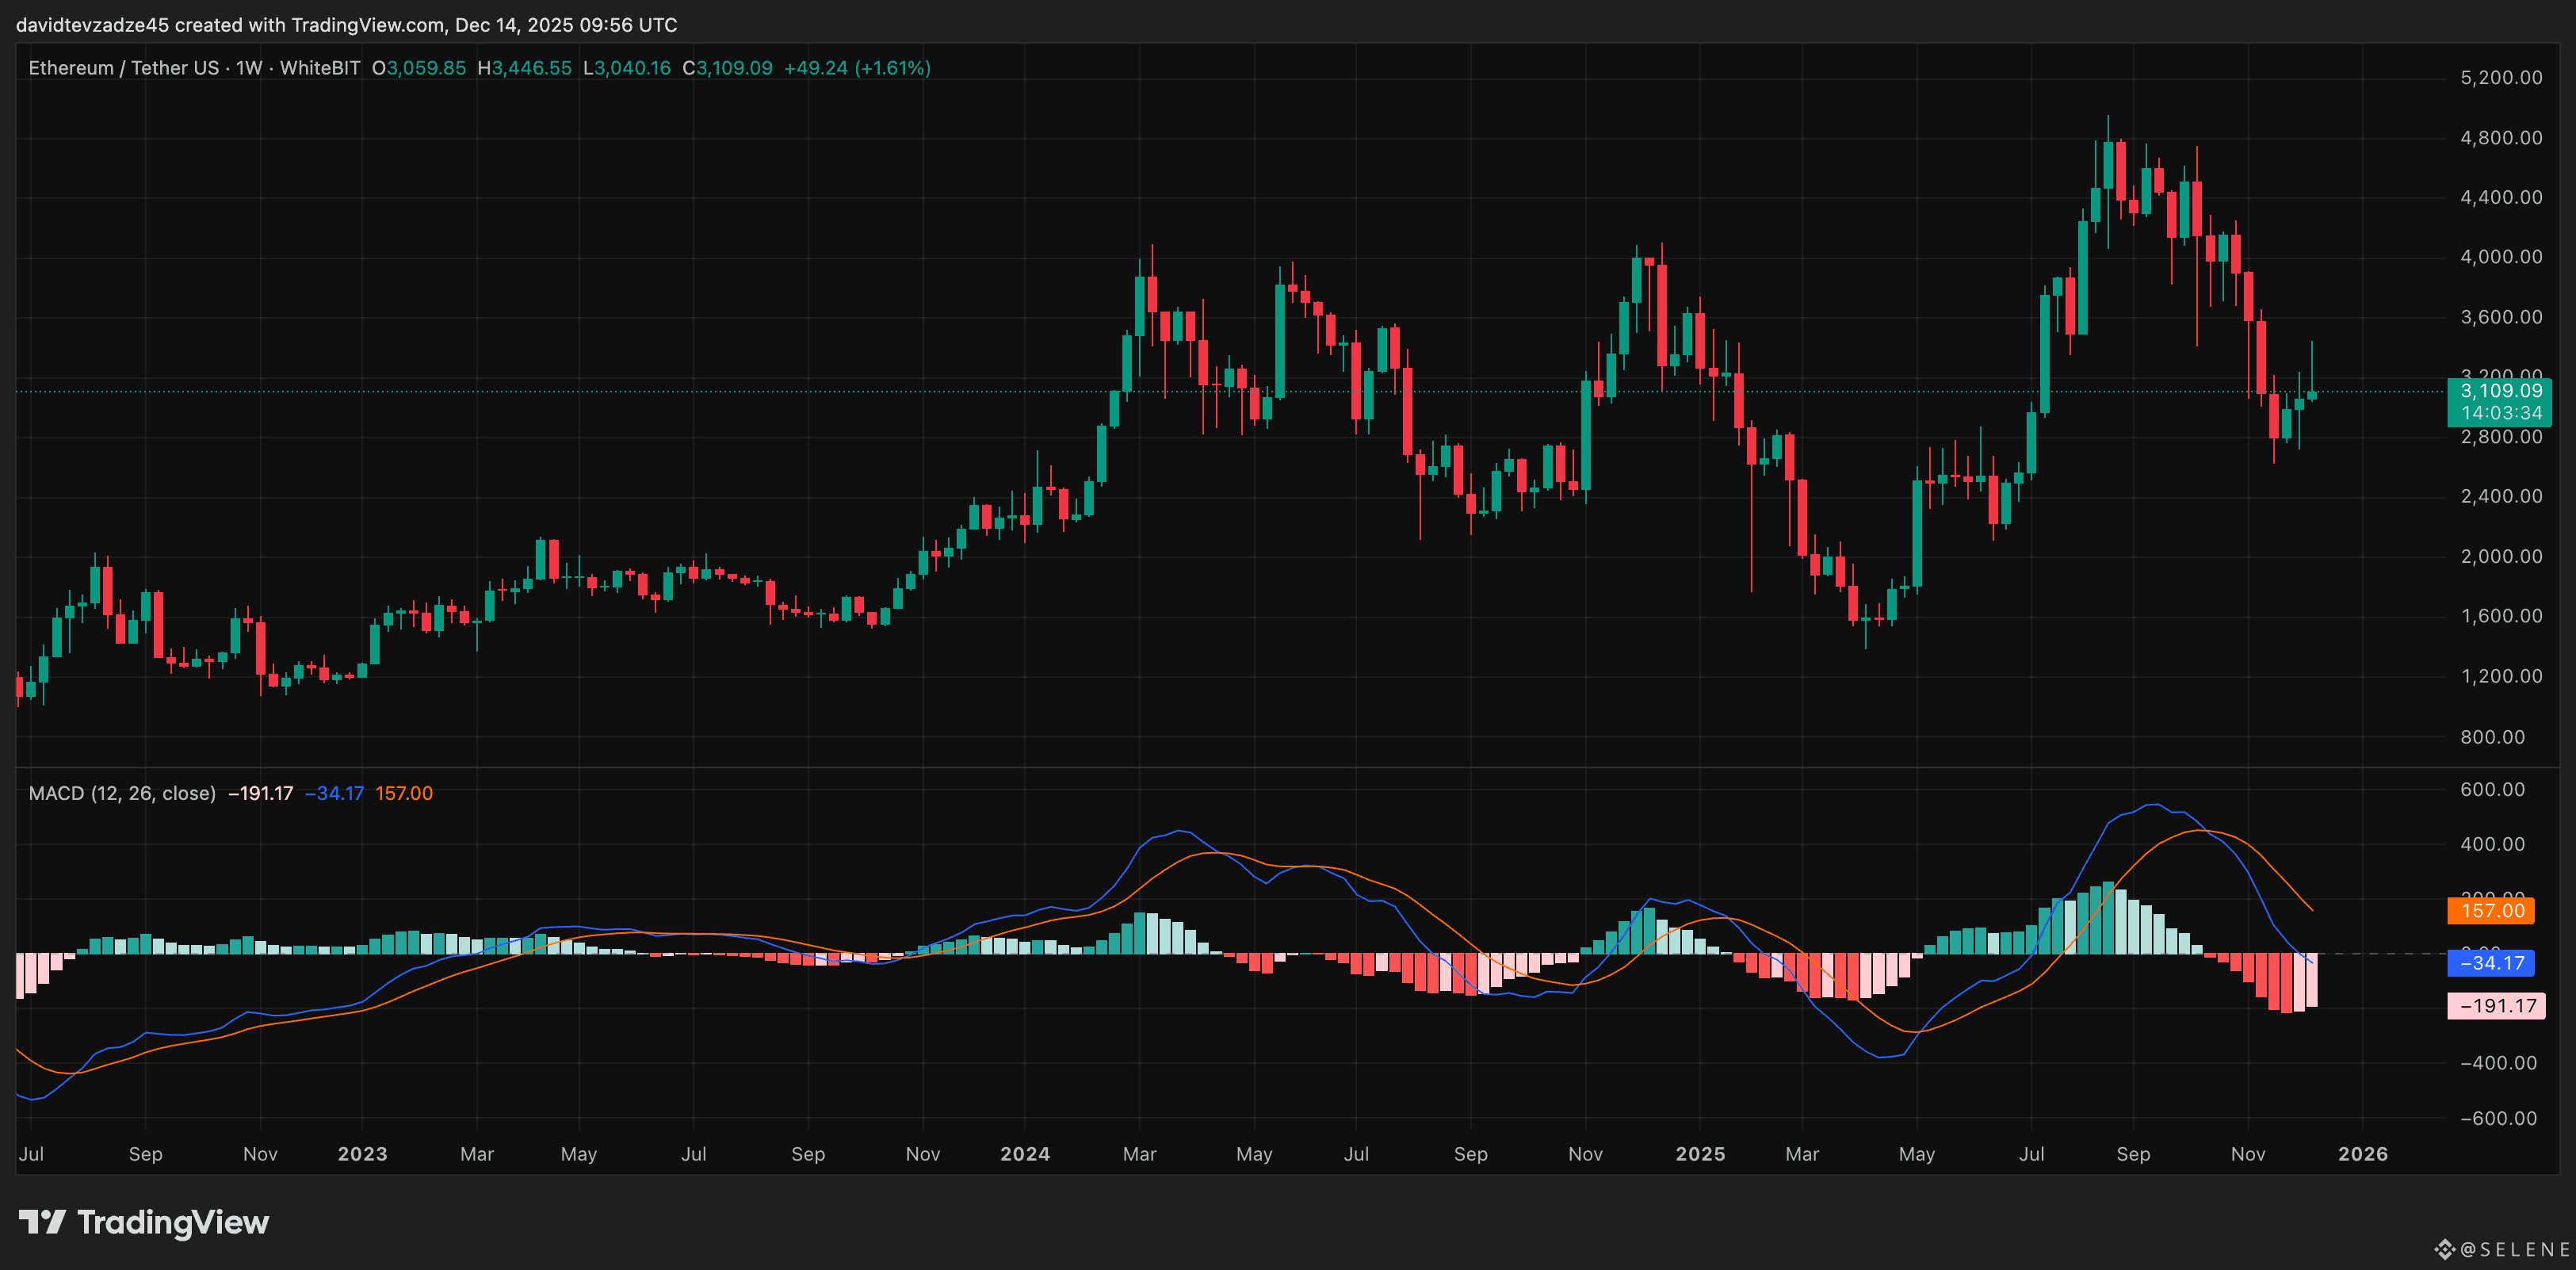Screen dimensions: 2576x1270
Task: Click the orange 157.00 signal value tag
Action: (x=2491, y=910)
